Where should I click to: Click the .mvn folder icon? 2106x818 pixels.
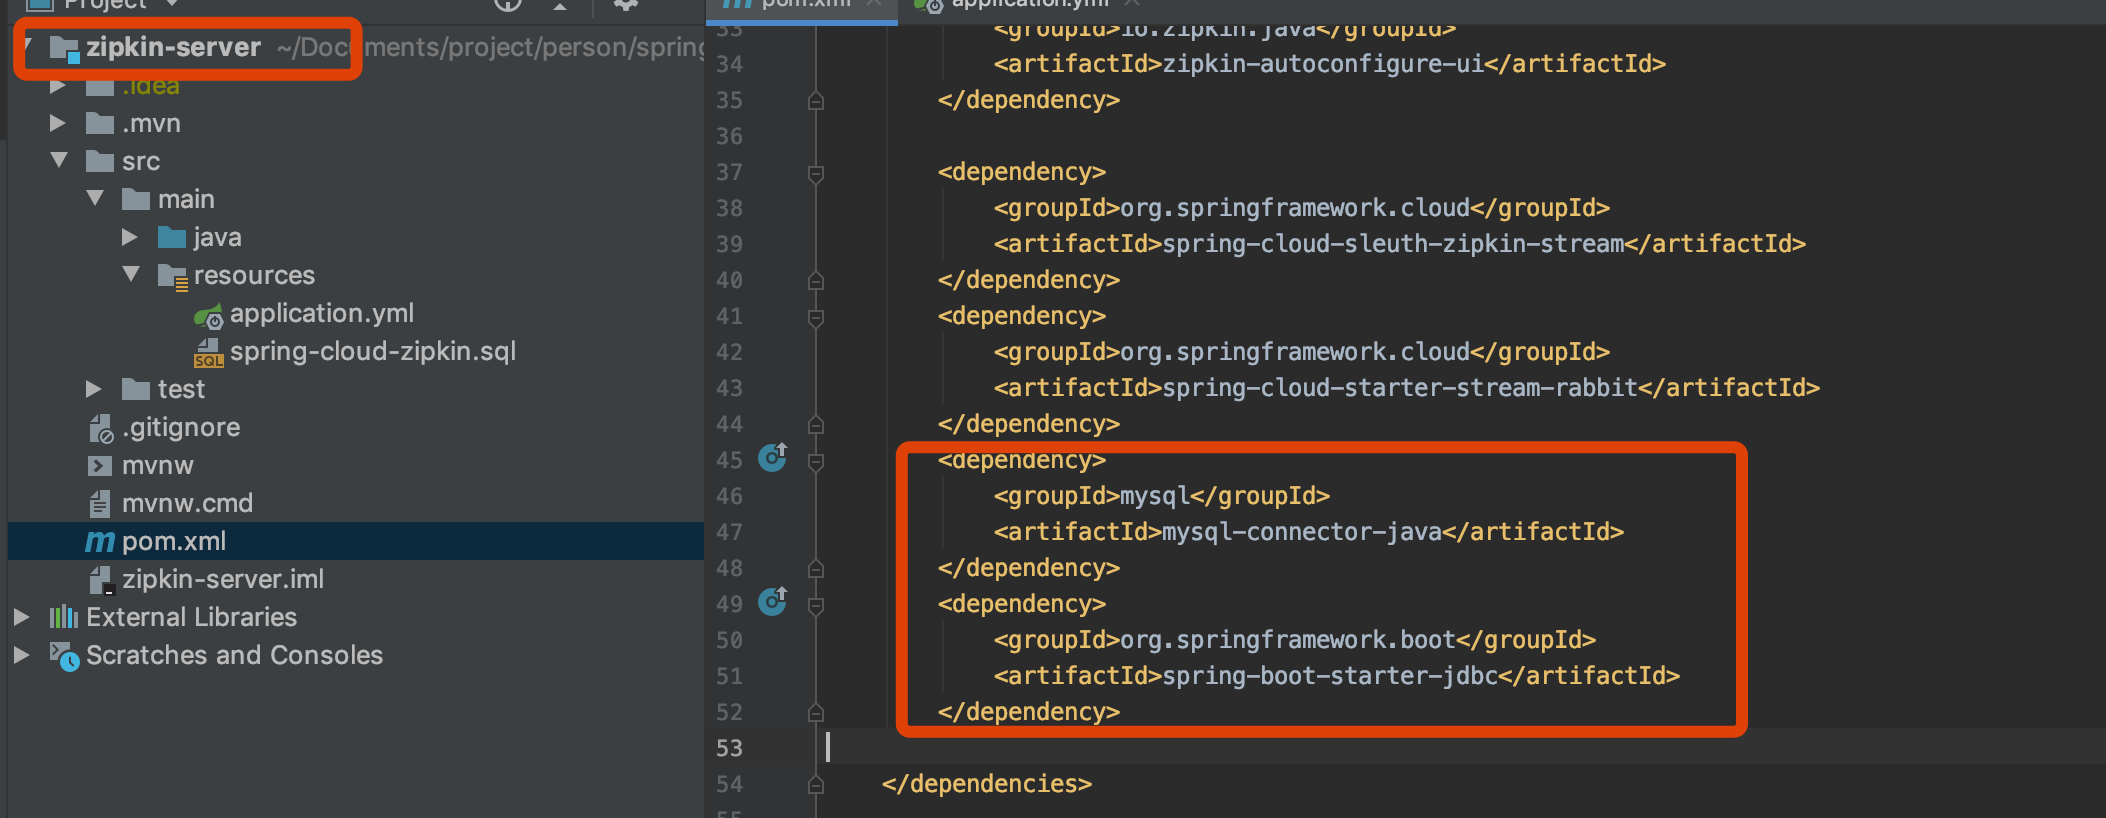point(100,123)
